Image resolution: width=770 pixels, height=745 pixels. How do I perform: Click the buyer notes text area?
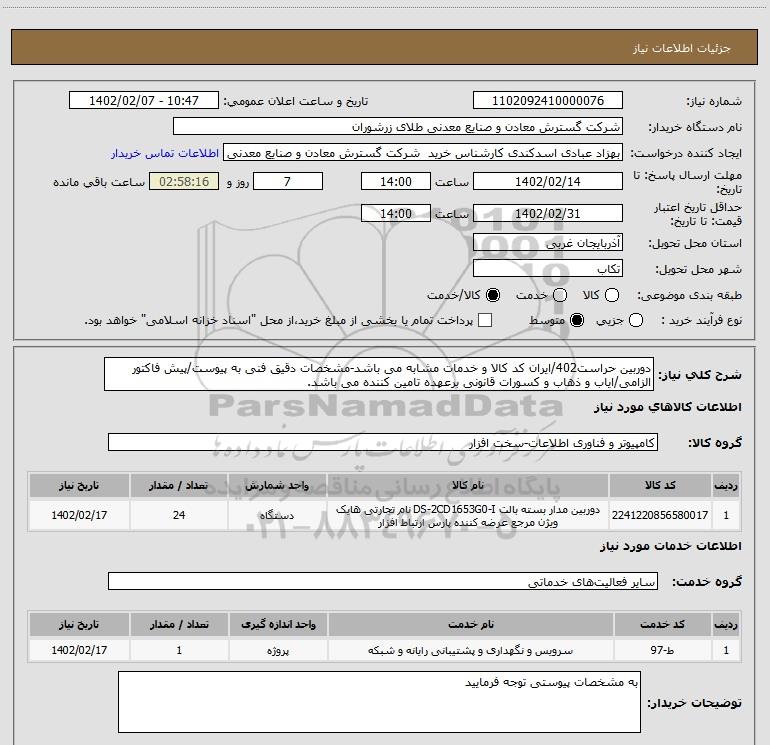pyautogui.click(x=379, y=702)
